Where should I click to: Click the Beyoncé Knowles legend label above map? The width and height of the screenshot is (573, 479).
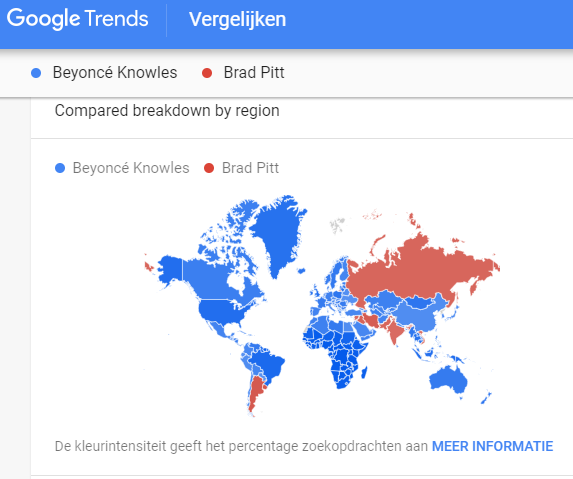point(131,168)
